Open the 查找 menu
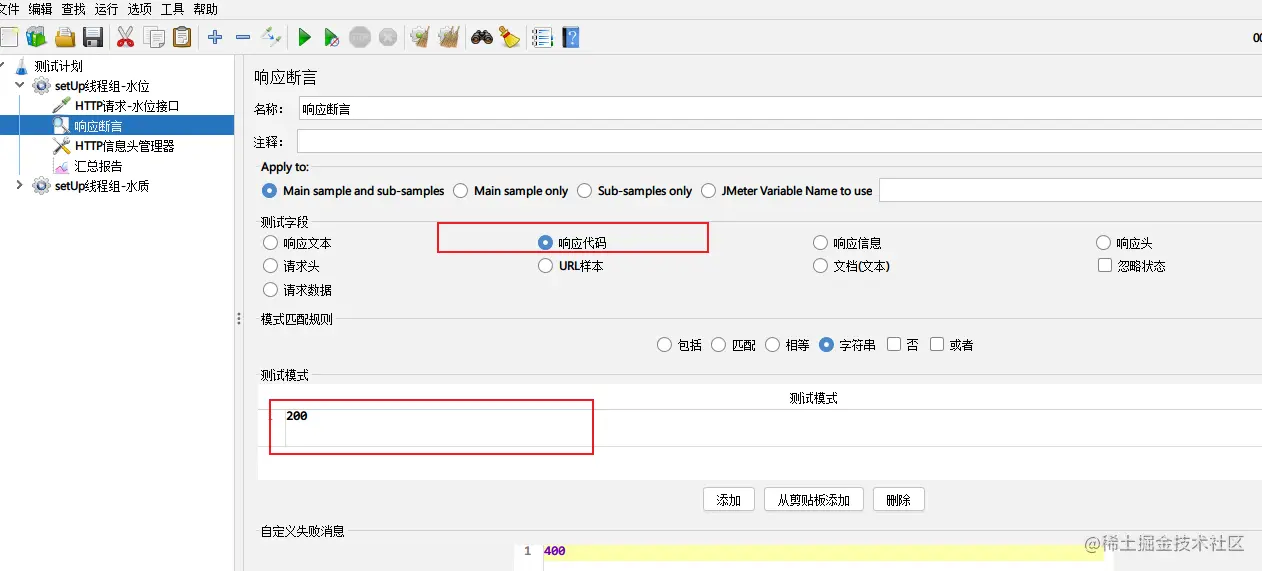Viewport: 1262px width, 571px height. pos(73,9)
